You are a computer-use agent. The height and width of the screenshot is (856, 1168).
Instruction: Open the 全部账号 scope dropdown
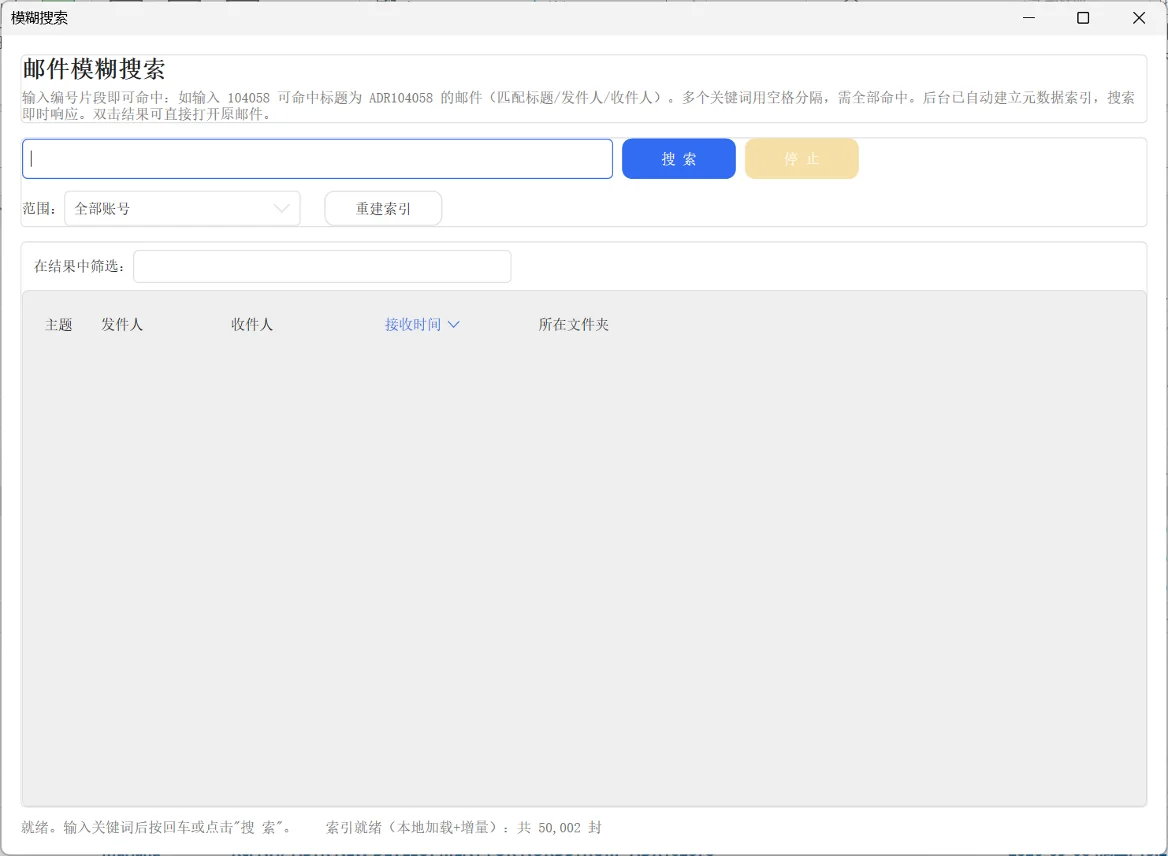tap(182, 209)
